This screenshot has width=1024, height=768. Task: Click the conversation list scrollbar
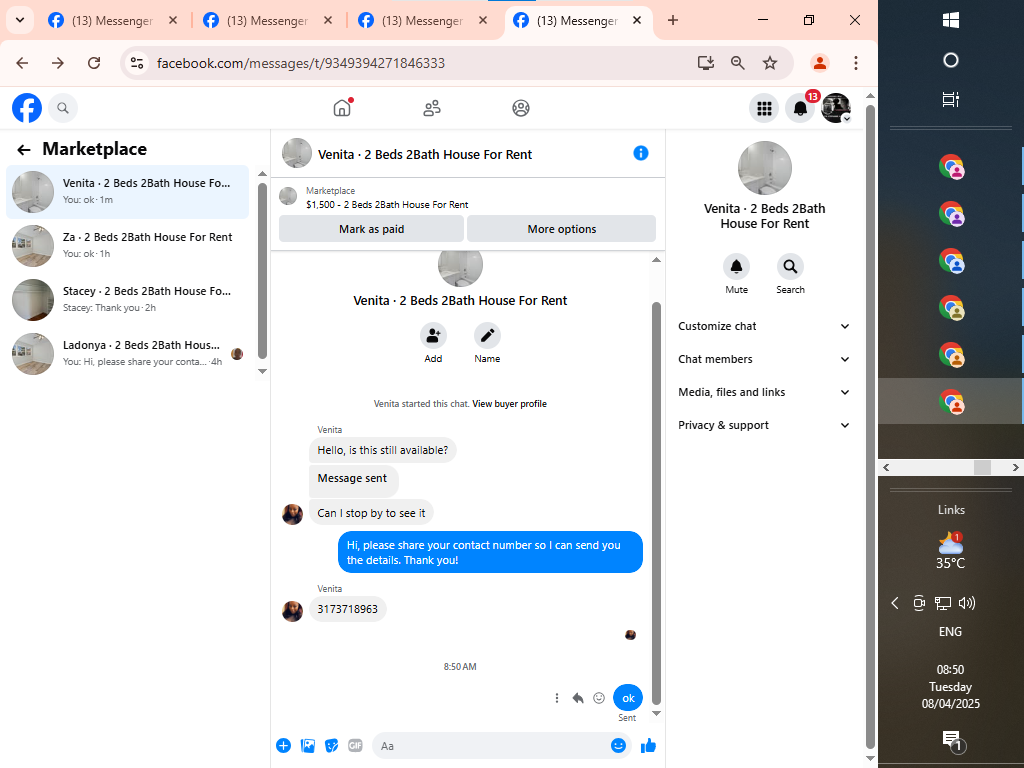click(262, 271)
